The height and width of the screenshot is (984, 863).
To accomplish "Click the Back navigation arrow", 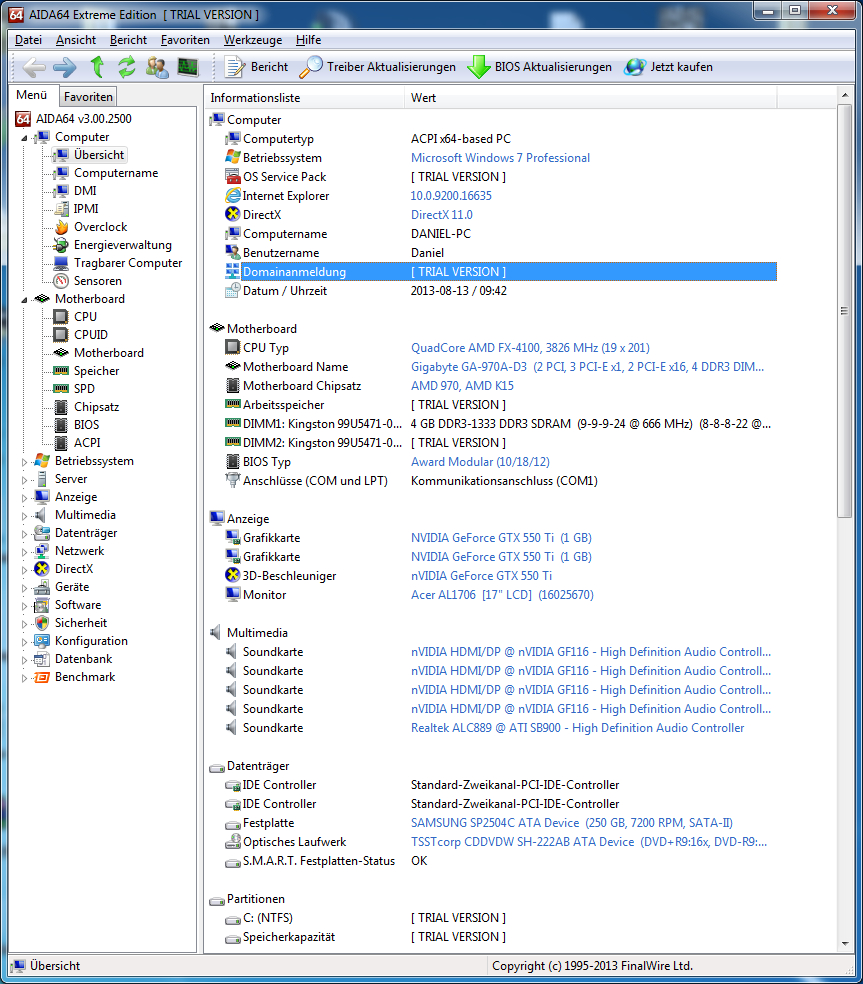I will pyautogui.click(x=34, y=67).
